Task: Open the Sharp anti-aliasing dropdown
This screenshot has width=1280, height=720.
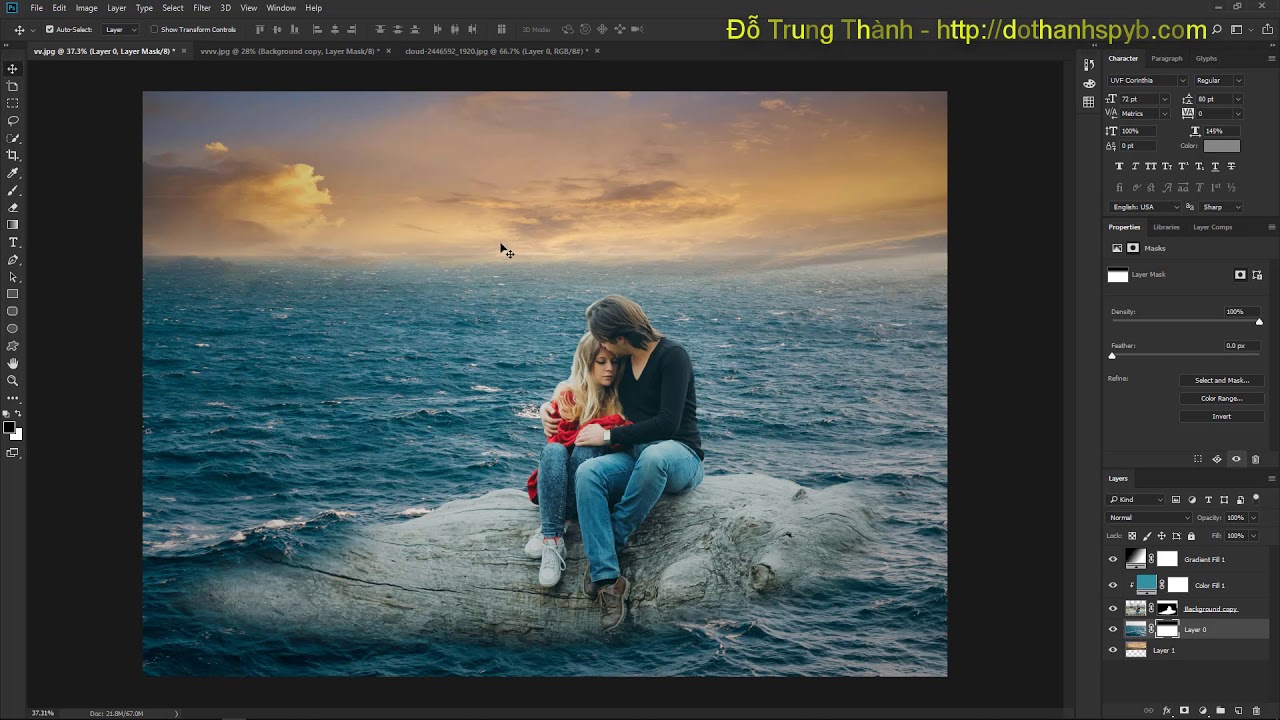Action: coord(1221,207)
